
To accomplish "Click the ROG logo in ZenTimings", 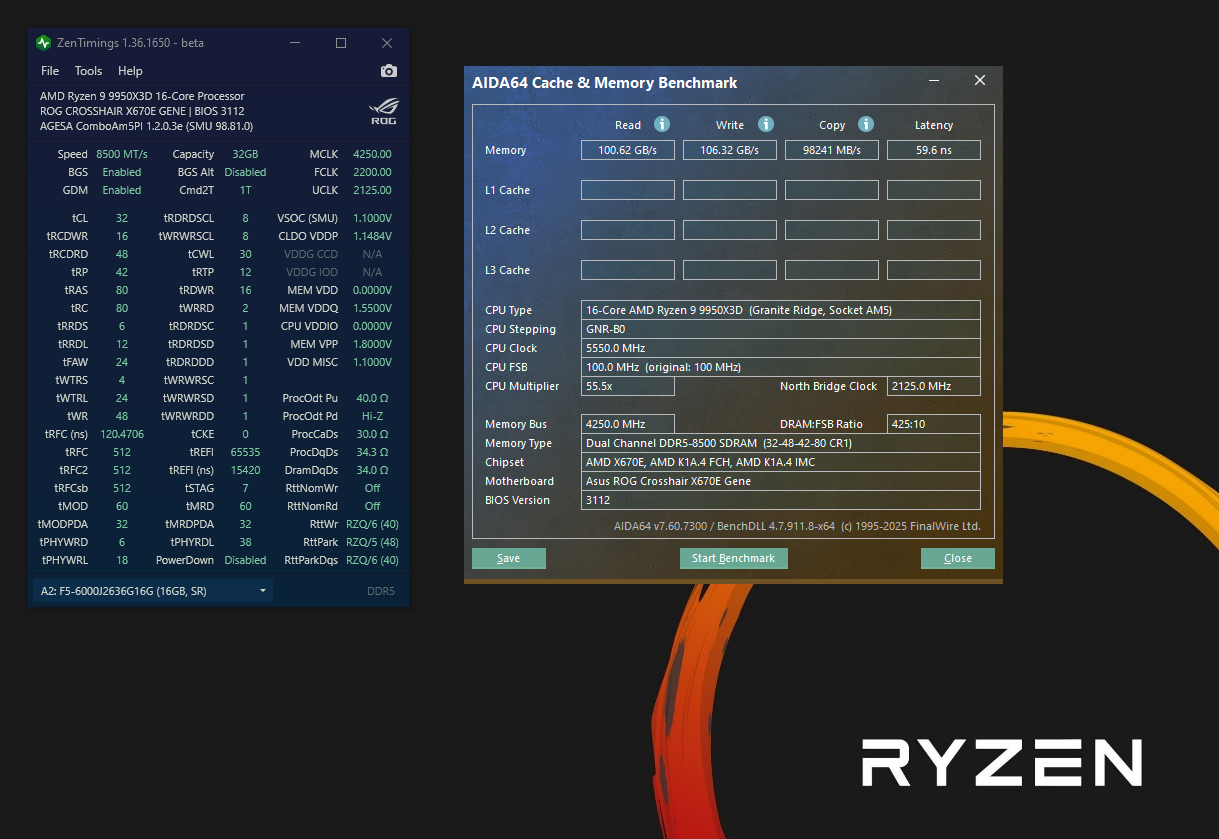I will 384,110.
